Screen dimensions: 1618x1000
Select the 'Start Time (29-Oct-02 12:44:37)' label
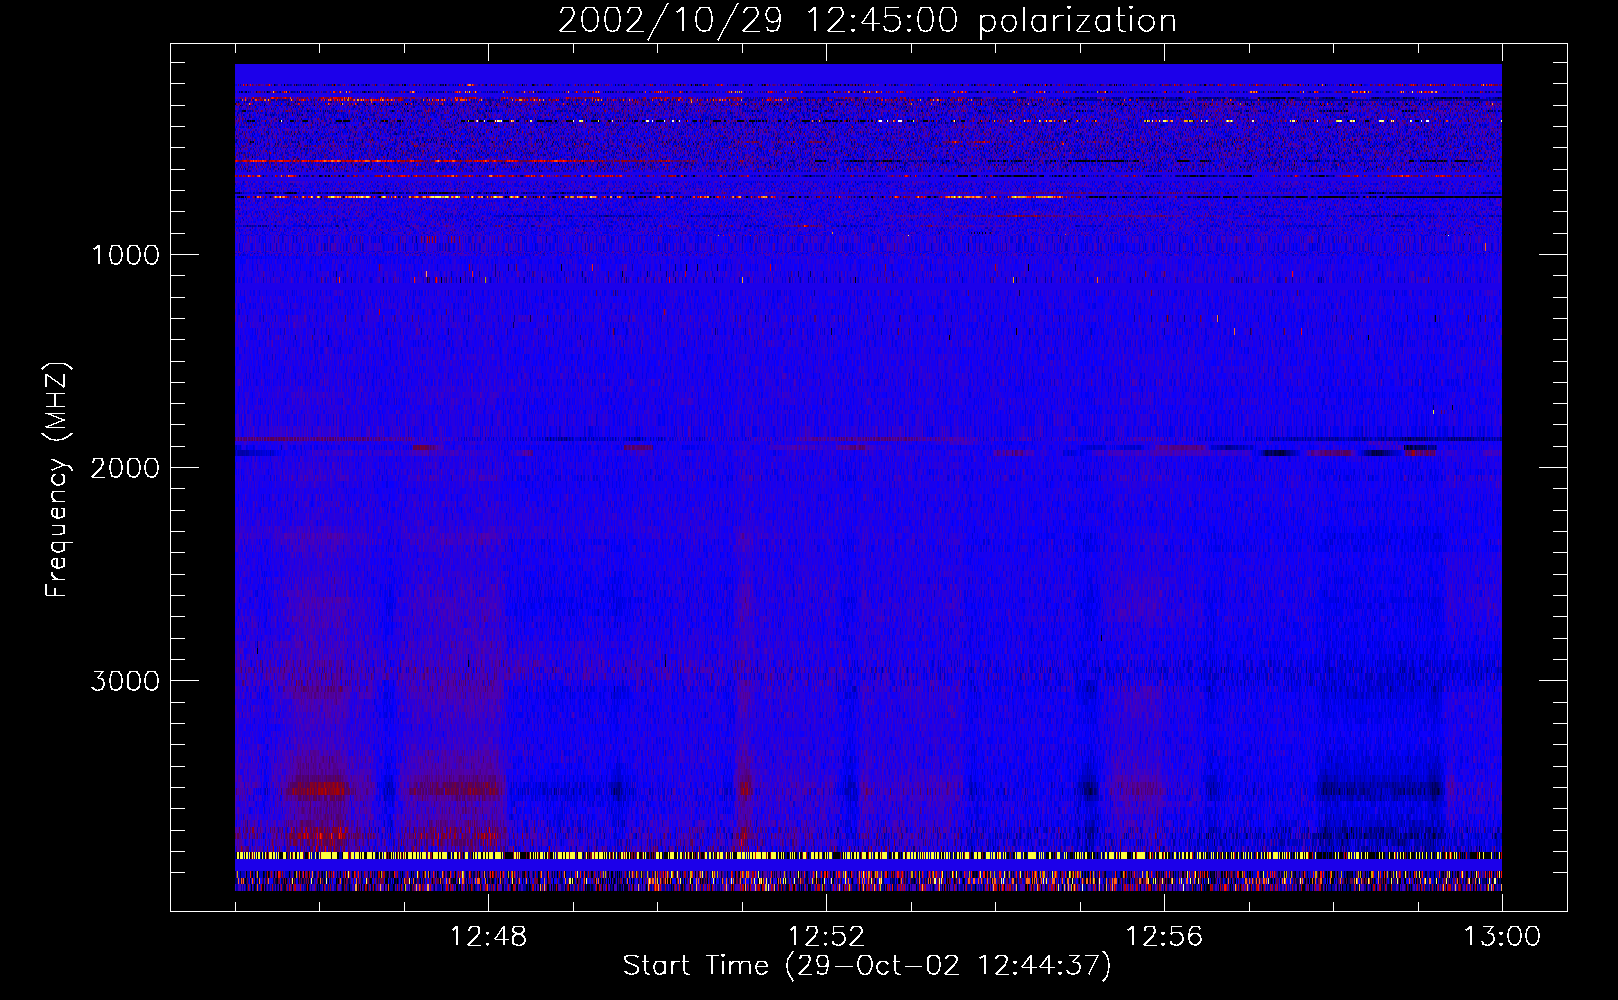pyautogui.click(x=867, y=966)
